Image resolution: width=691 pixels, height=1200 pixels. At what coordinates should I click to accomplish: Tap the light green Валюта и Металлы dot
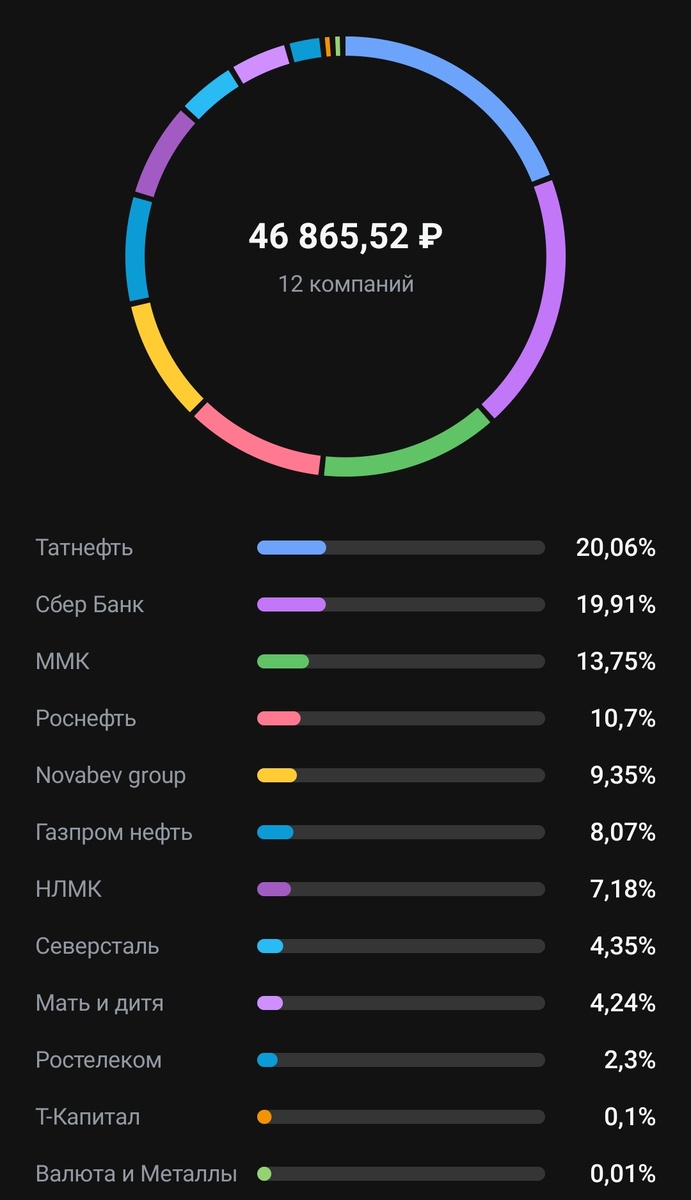265,1174
